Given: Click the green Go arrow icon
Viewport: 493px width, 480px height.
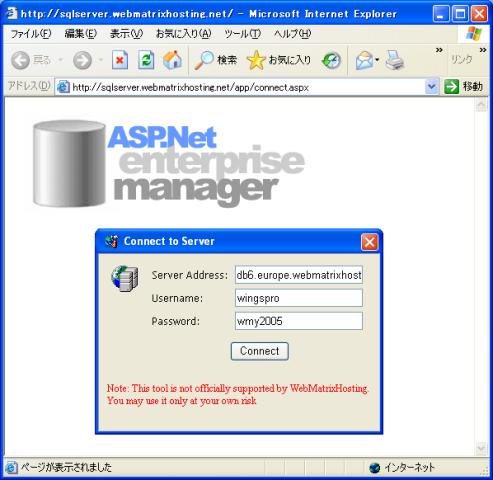Looking at the screenshot, I should [452, 87].
